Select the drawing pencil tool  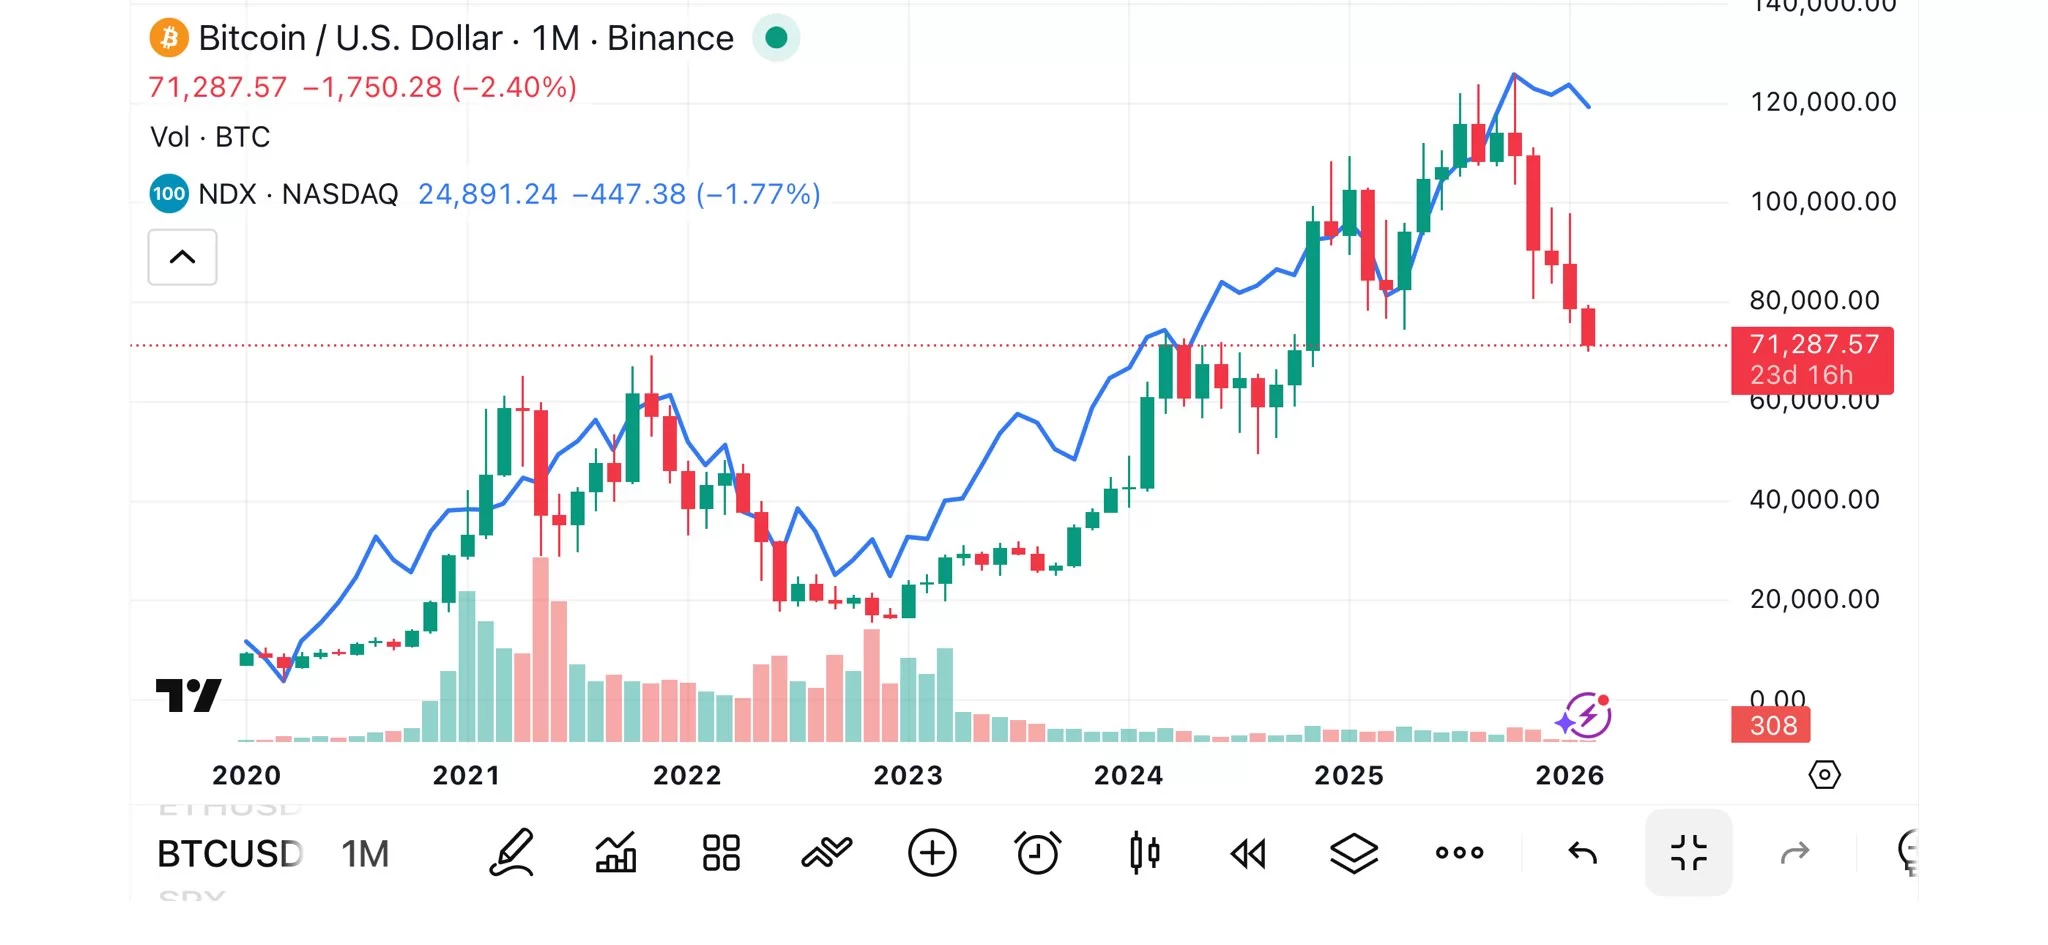(x=512, y=853)
